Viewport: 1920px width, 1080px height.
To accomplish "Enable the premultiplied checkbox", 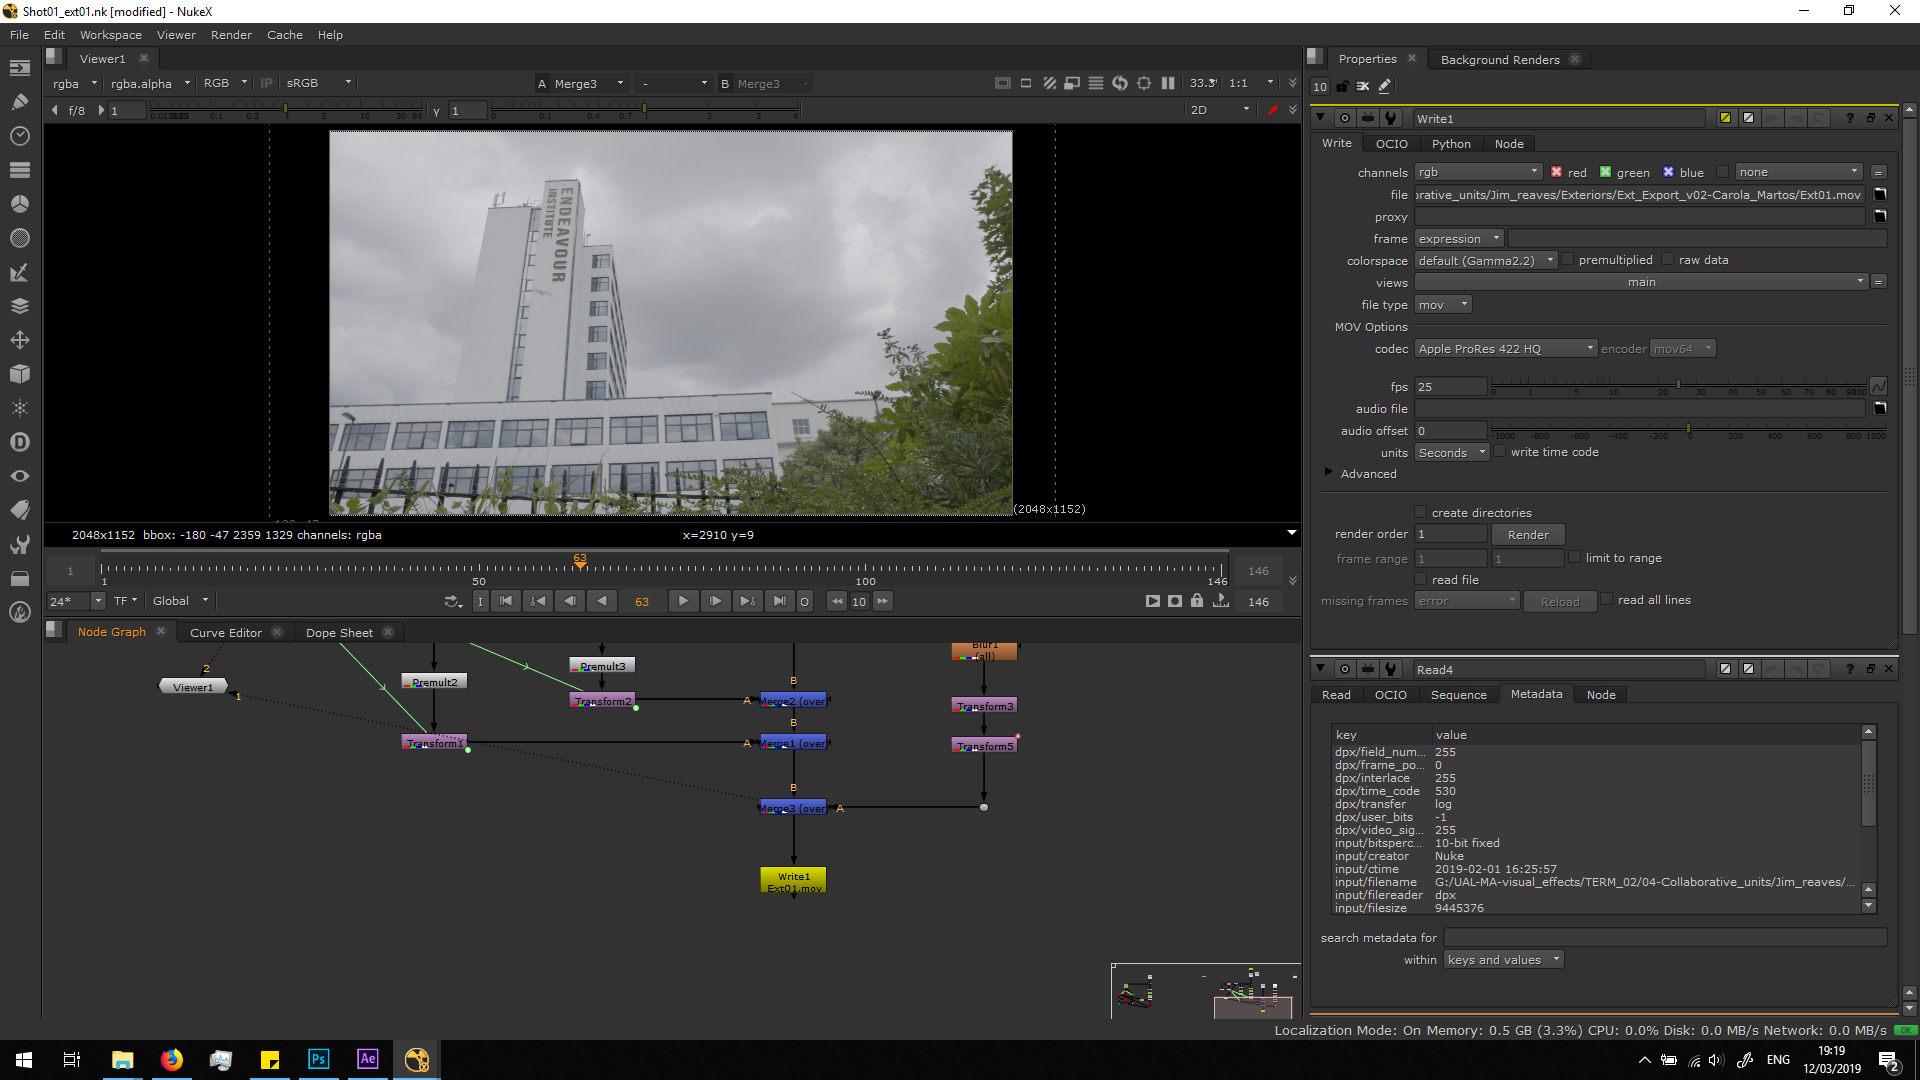I will 1568,260.
